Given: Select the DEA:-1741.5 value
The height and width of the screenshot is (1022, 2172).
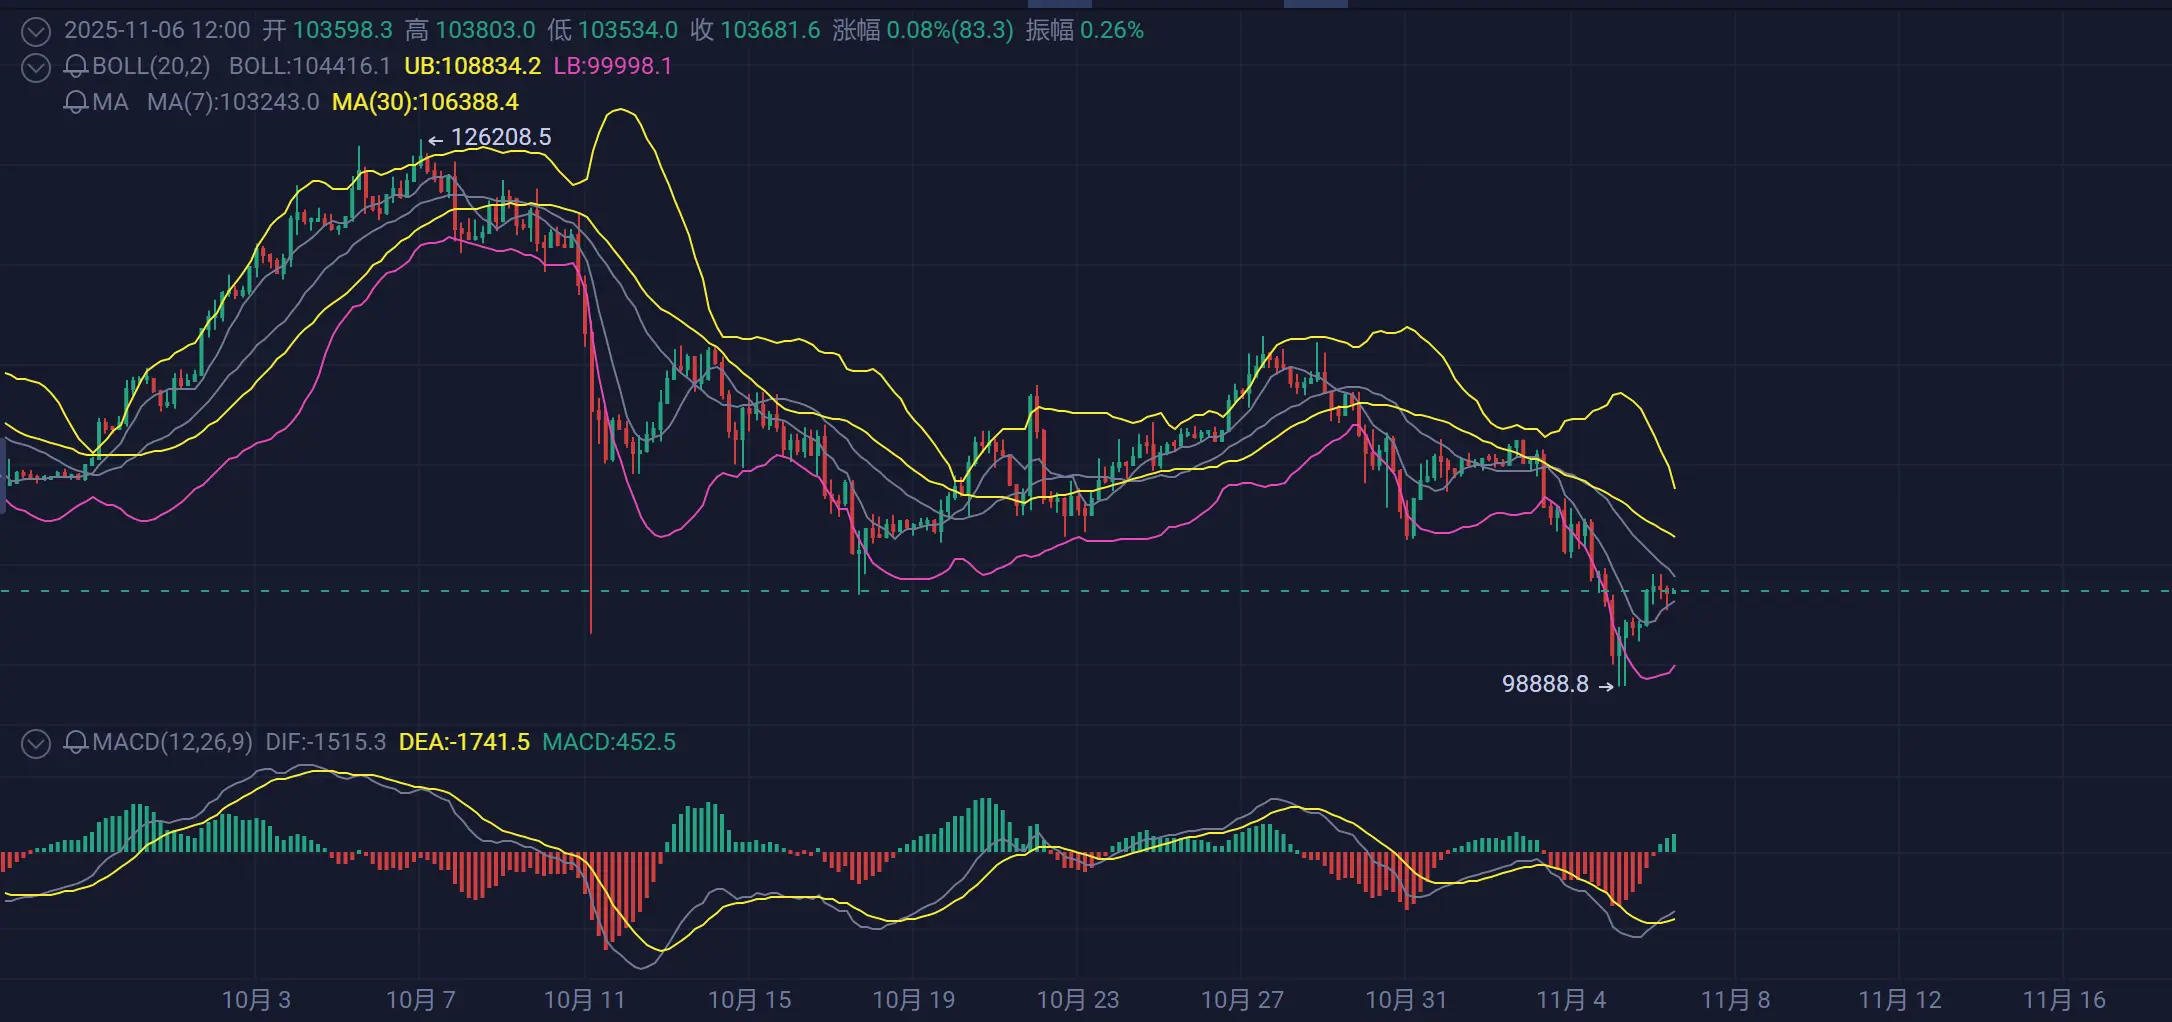Looking at the screenshot, I should pyautogui.click(x=464, y=742).
